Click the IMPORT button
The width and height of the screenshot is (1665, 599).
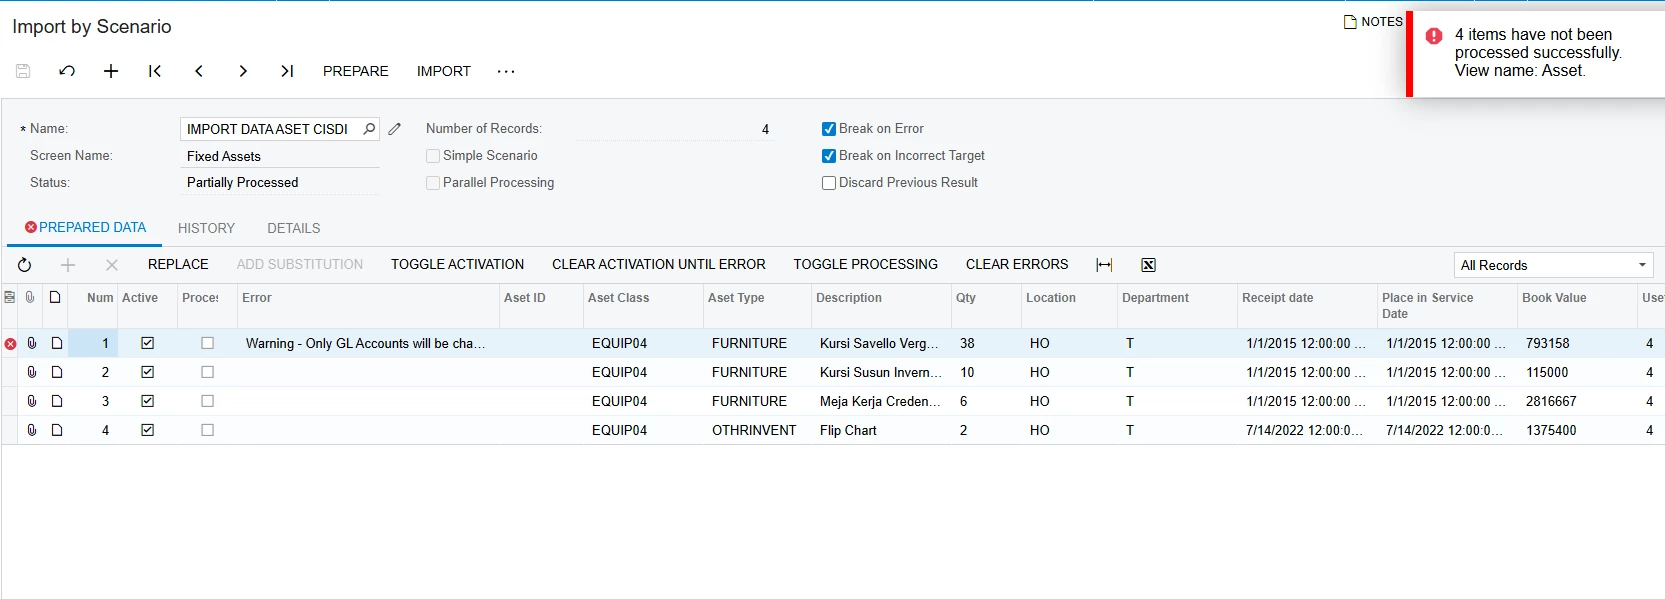(x=444, y=71)
